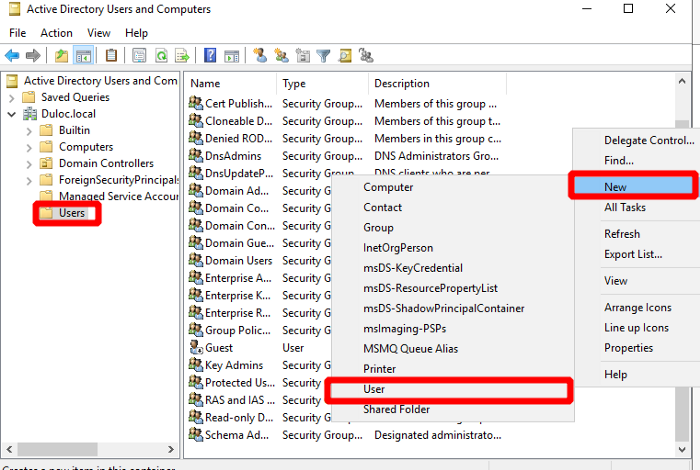The width and height of the screenshot is (700, 470).
Task: Open Properties via toolbar sheet icon
Action: coord(139,56)
